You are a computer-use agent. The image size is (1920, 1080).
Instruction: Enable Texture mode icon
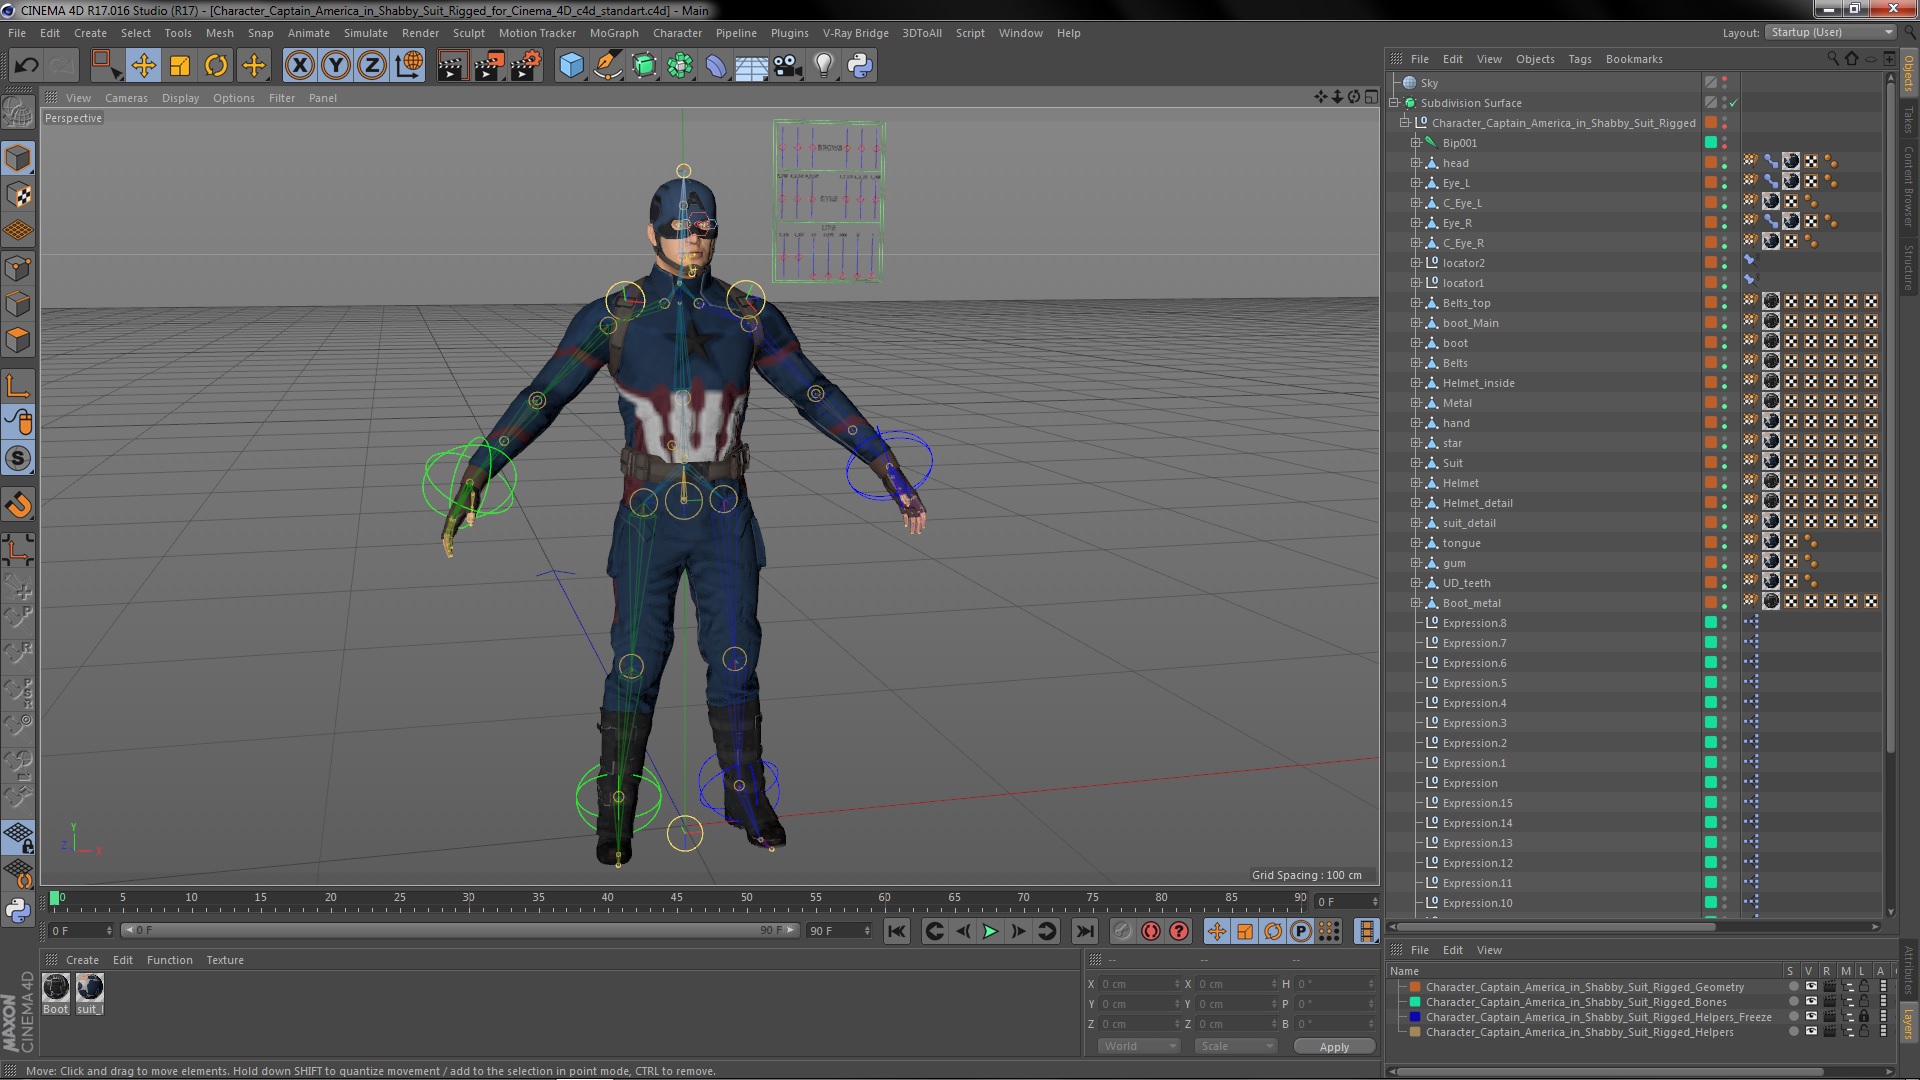coord(18,195)
